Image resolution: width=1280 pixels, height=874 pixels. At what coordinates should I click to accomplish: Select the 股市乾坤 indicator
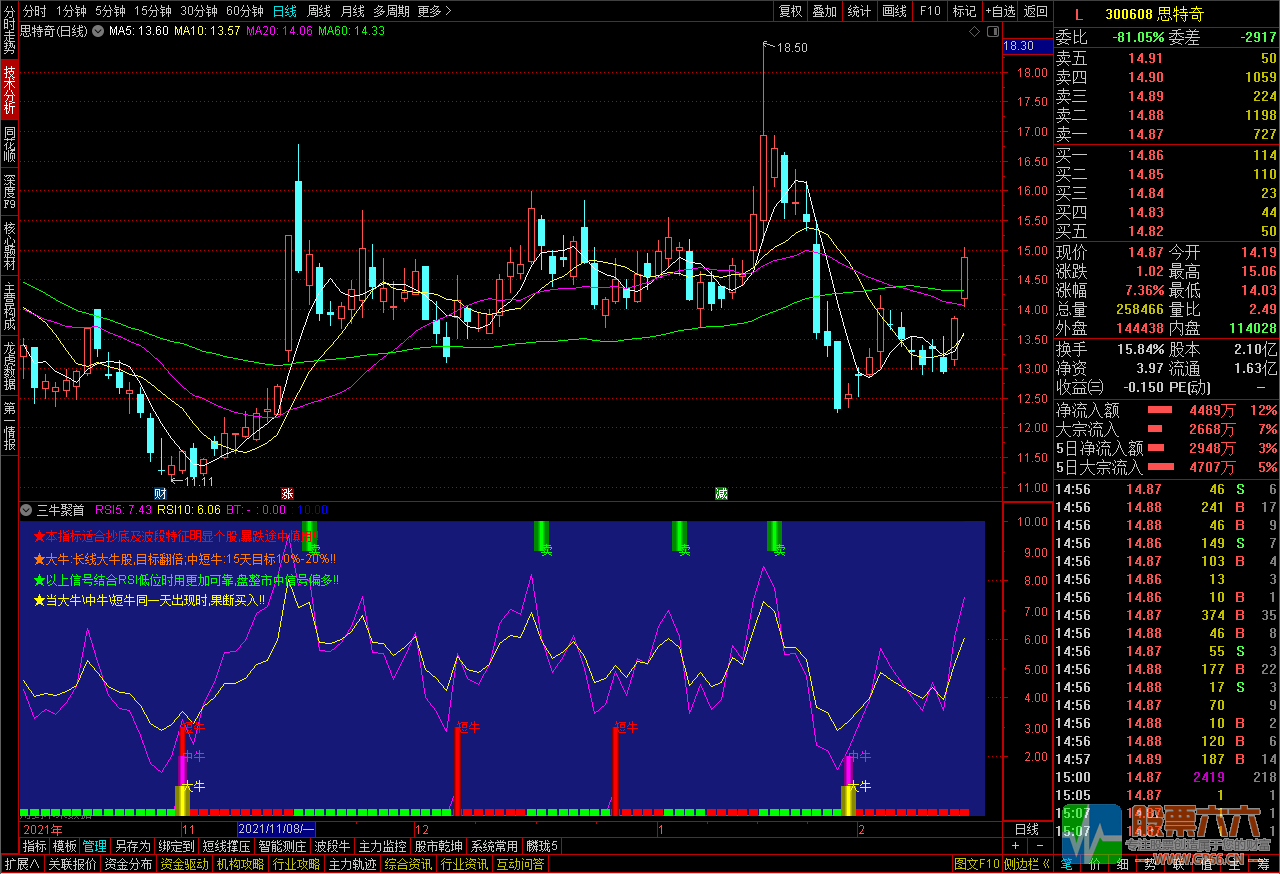pos(438,846)
